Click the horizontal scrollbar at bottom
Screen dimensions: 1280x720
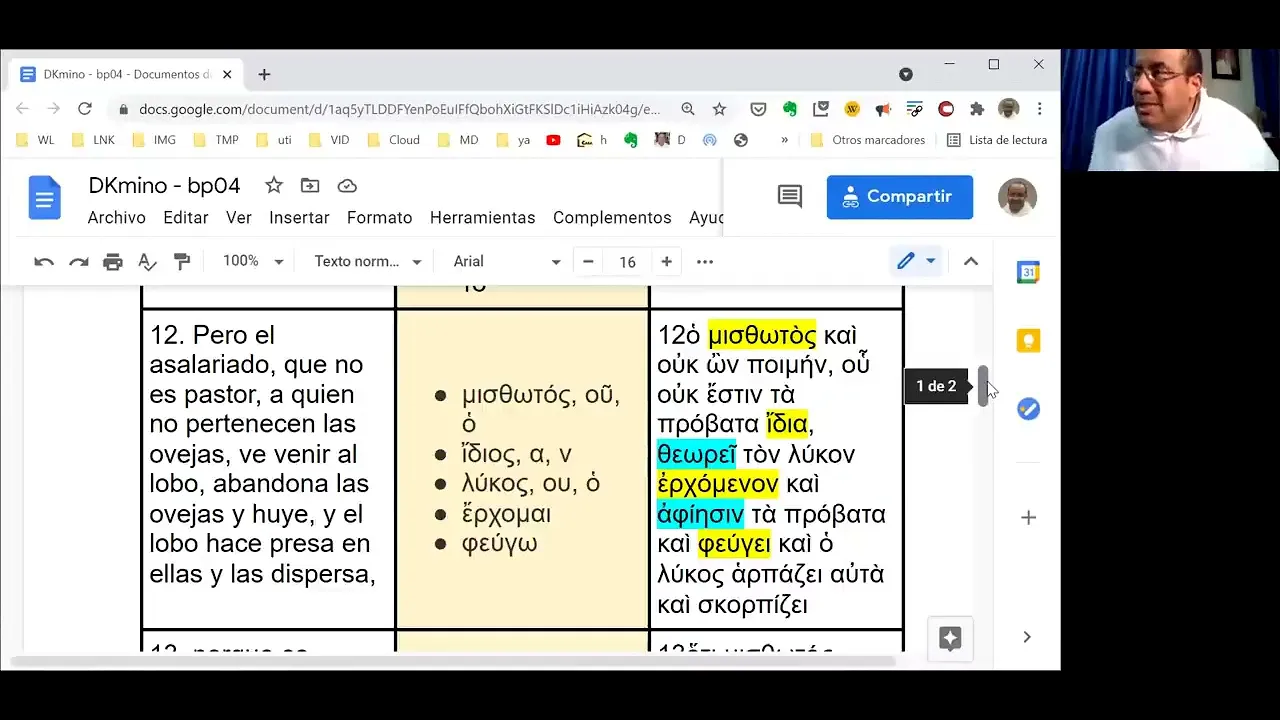[453, 662]
